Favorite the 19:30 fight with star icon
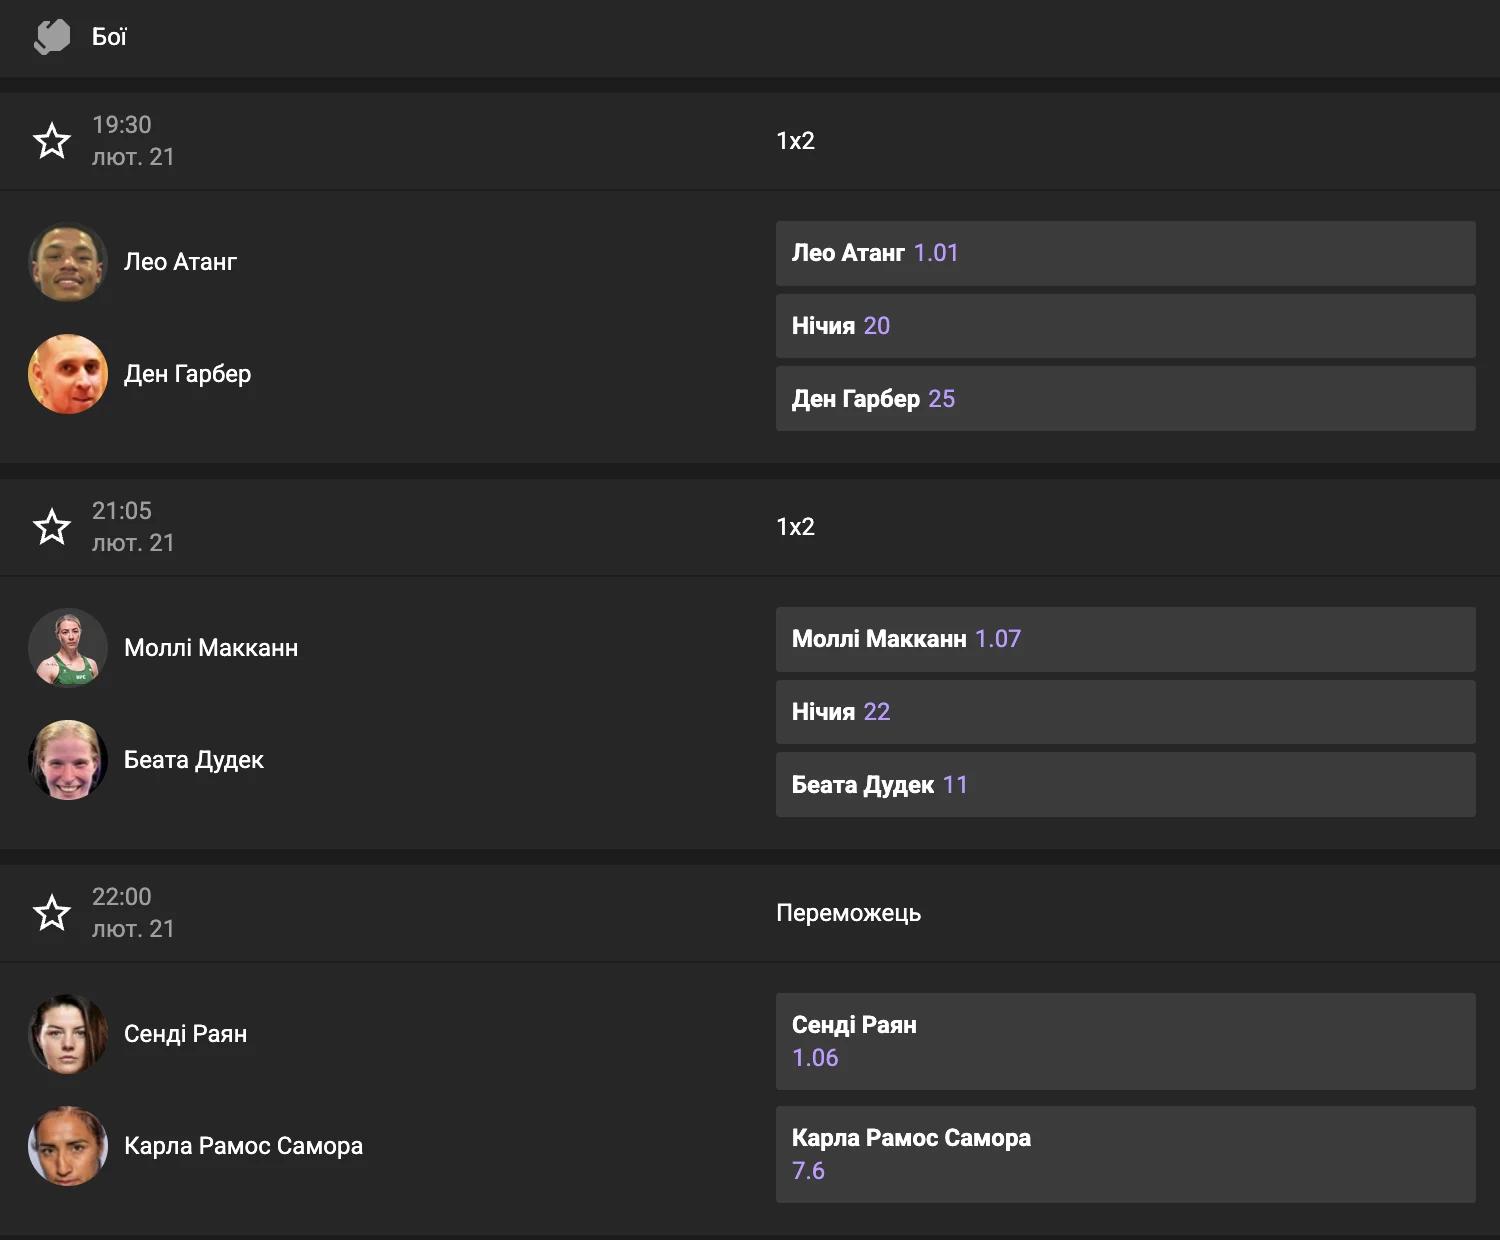 (52, 141)
